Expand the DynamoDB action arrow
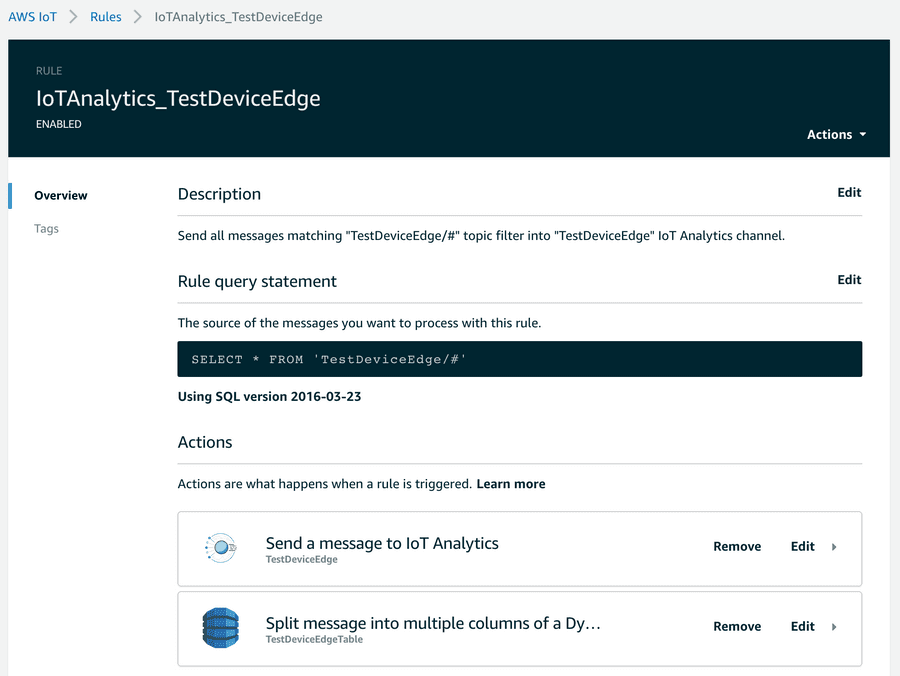The image size is (900, 676). coord(835,627)
